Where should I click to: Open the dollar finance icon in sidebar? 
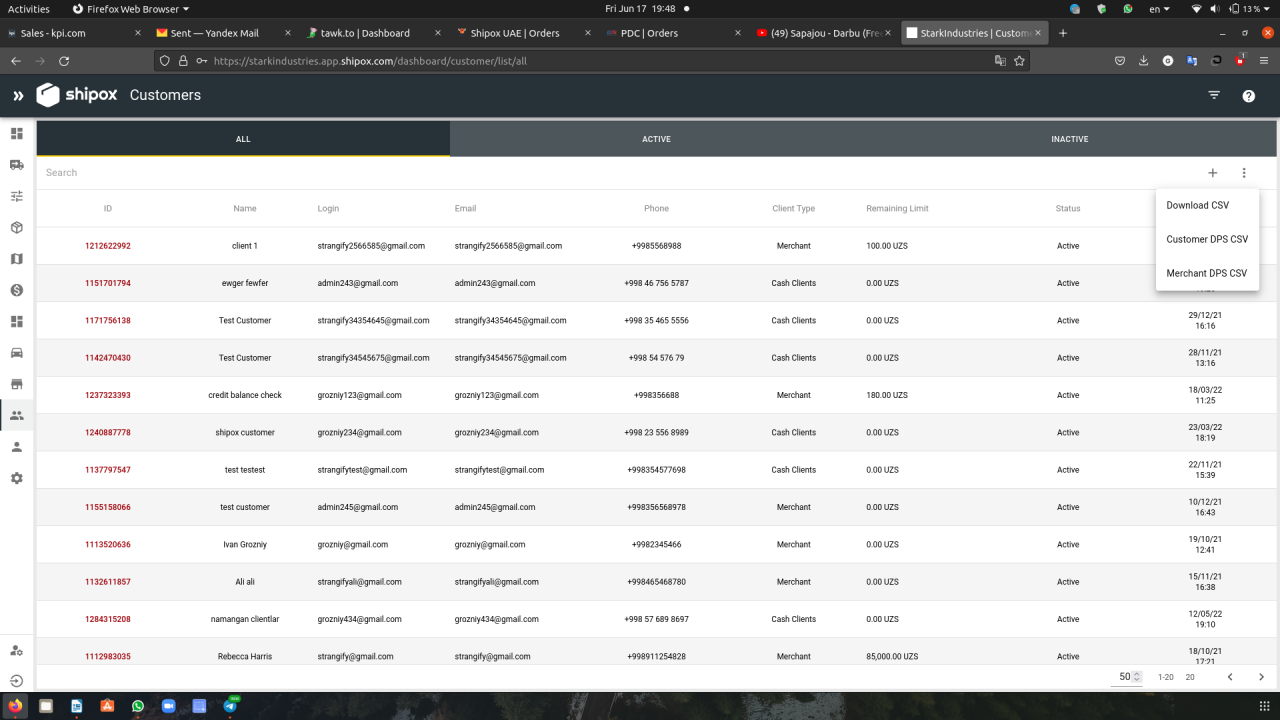point(17,290)
